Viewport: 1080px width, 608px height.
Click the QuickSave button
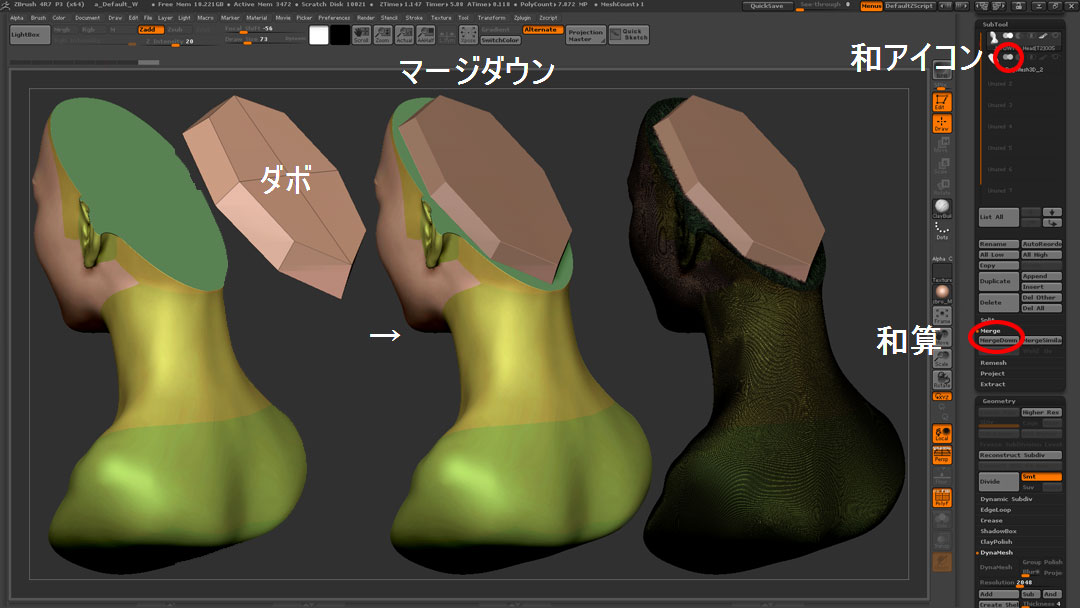[x=767, y=6]
